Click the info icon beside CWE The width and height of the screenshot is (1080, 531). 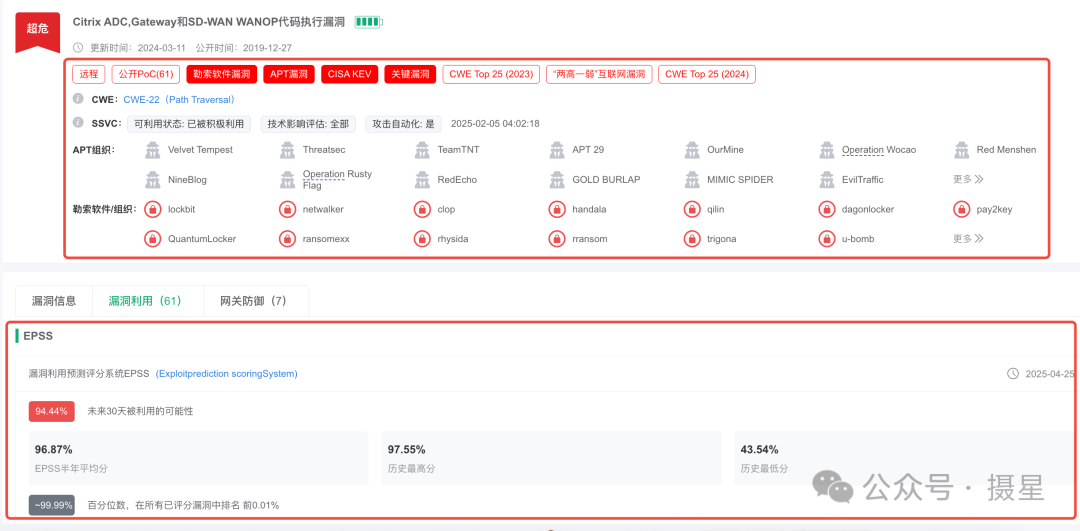pyautogui.click(x=78, y=98)
